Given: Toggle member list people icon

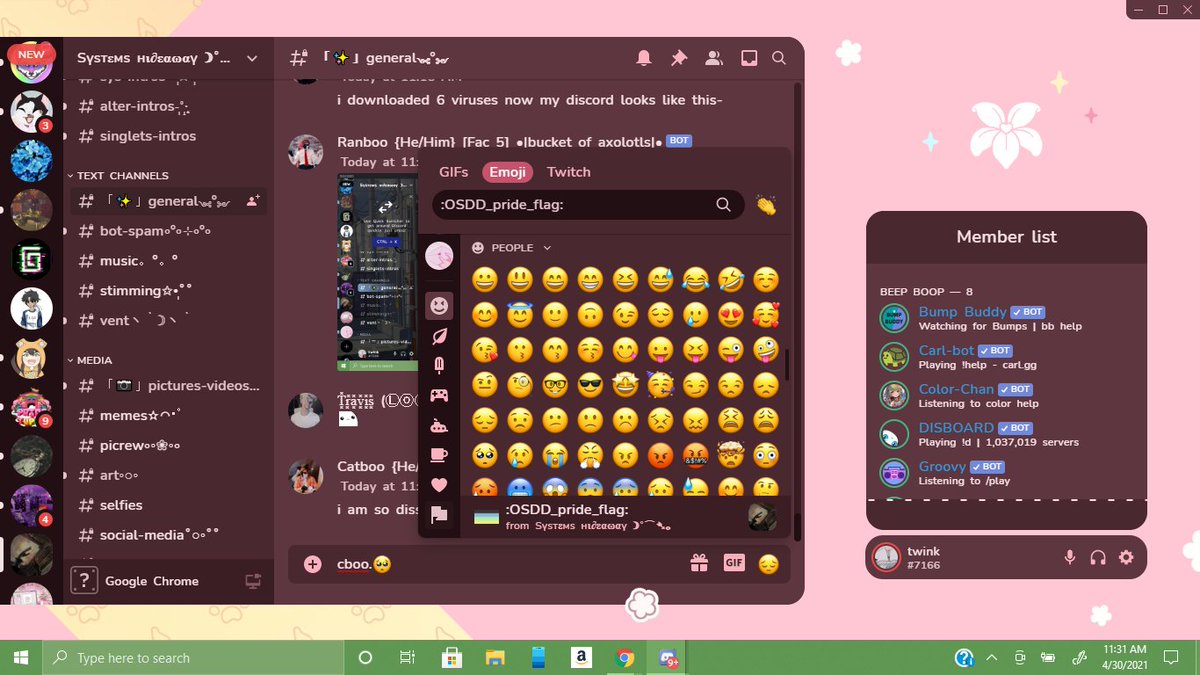Looking at the screenshot, I should pos(714,59).
